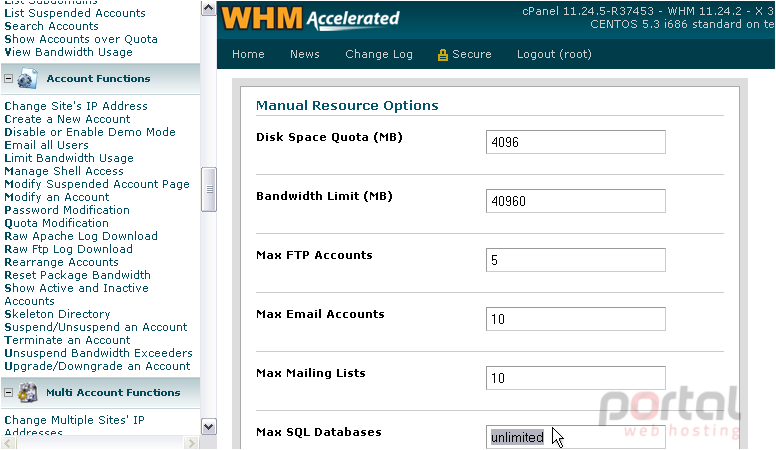
Task: Open Show Accounts over Quota link
Action: 81,39
